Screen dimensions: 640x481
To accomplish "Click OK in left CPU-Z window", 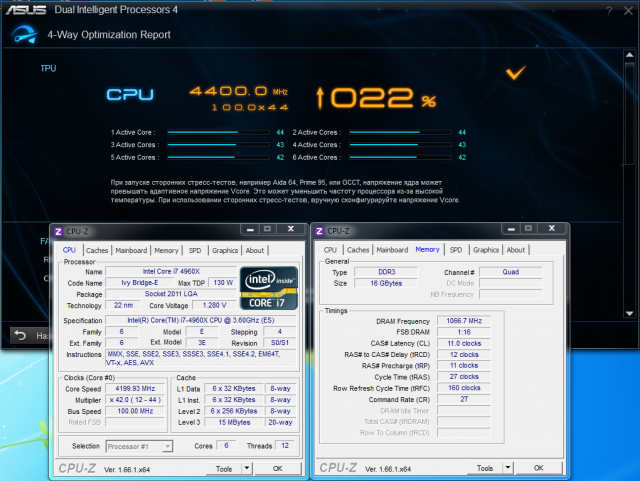I will (278, 469).
